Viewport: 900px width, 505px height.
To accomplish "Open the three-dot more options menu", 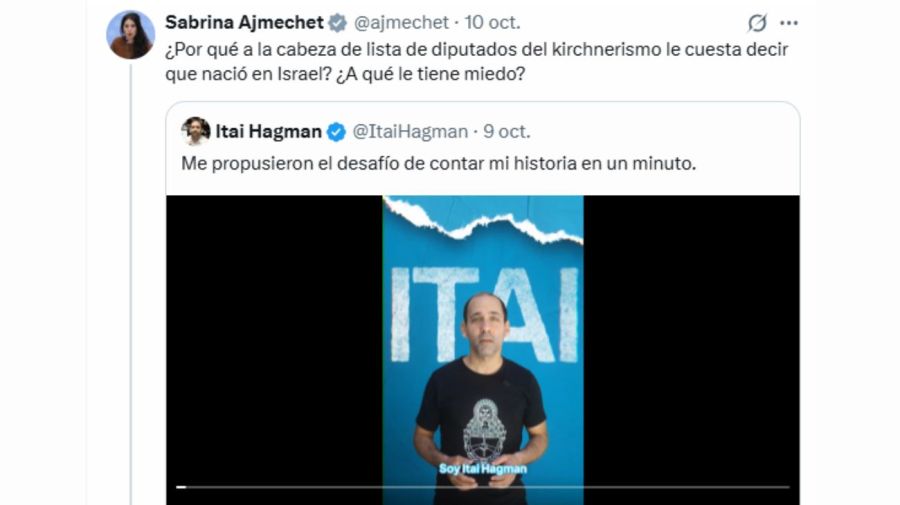I will click(789, 23).
